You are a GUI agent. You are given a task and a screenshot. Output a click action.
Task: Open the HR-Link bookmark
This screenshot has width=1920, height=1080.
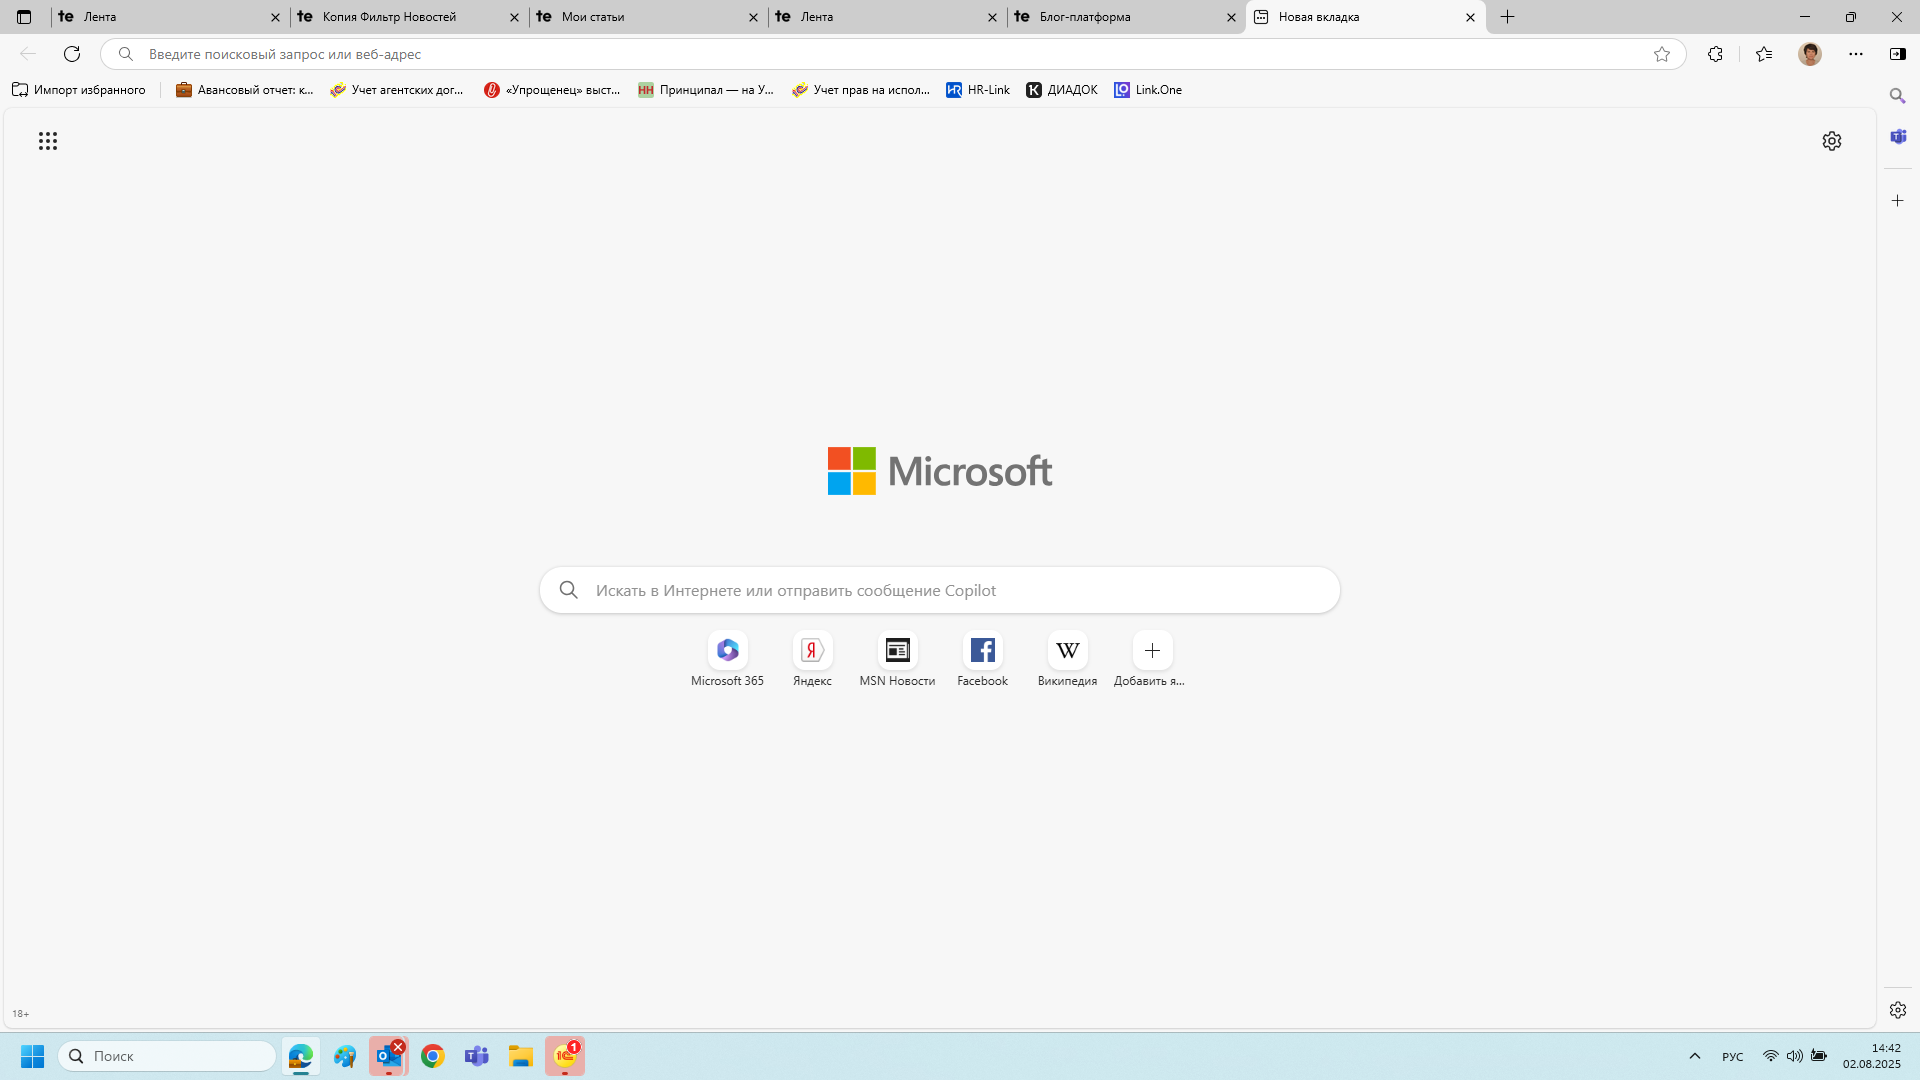[x=978, y=90]
